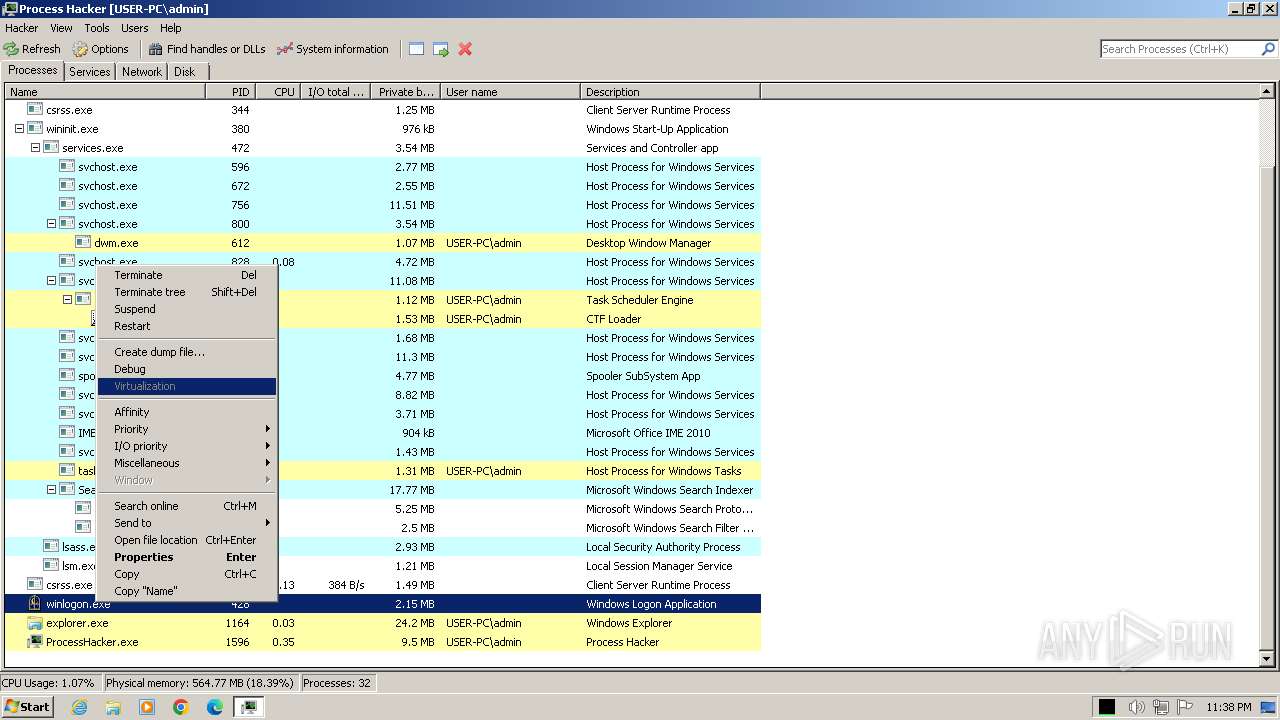
Task: Click Physical memory status entry
Action: point(200,683)
